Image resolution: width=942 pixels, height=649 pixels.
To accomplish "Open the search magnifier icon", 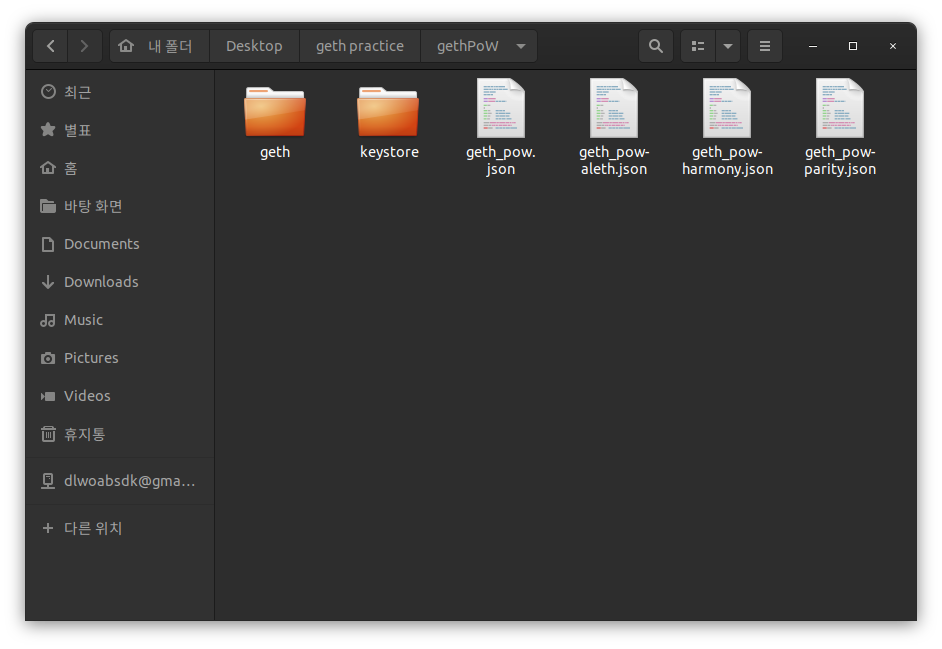I will [655, 46].
